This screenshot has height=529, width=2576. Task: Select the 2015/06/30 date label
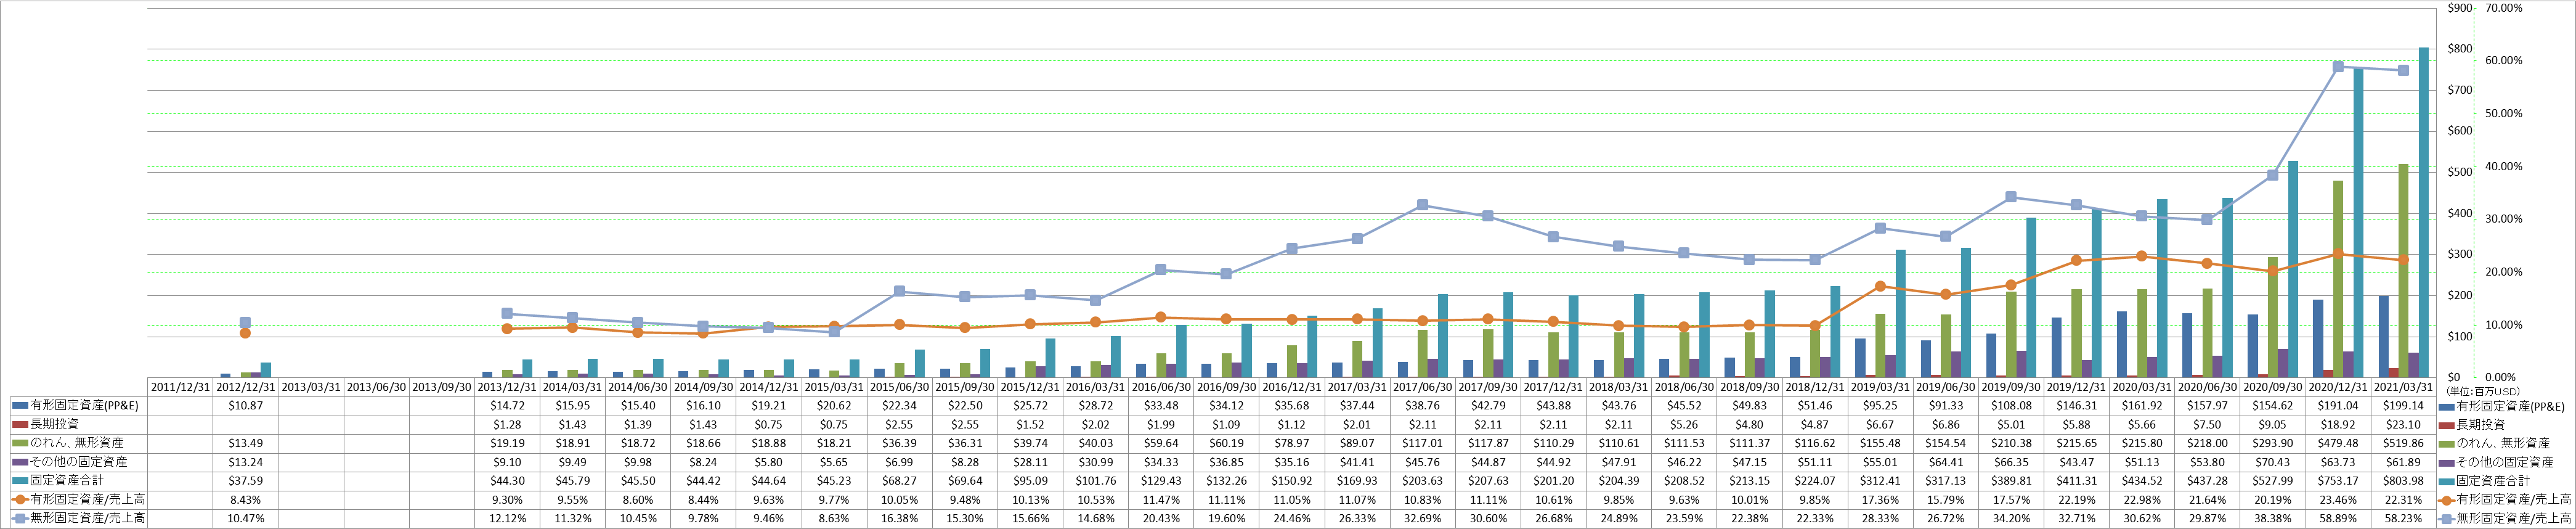(x=899, y=387)
